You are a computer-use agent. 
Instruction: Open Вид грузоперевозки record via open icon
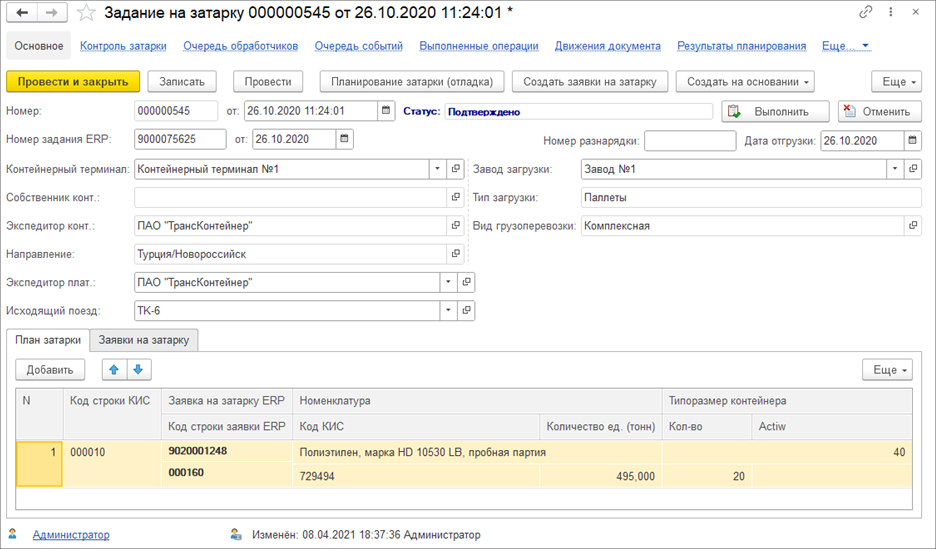click(913, 226)
